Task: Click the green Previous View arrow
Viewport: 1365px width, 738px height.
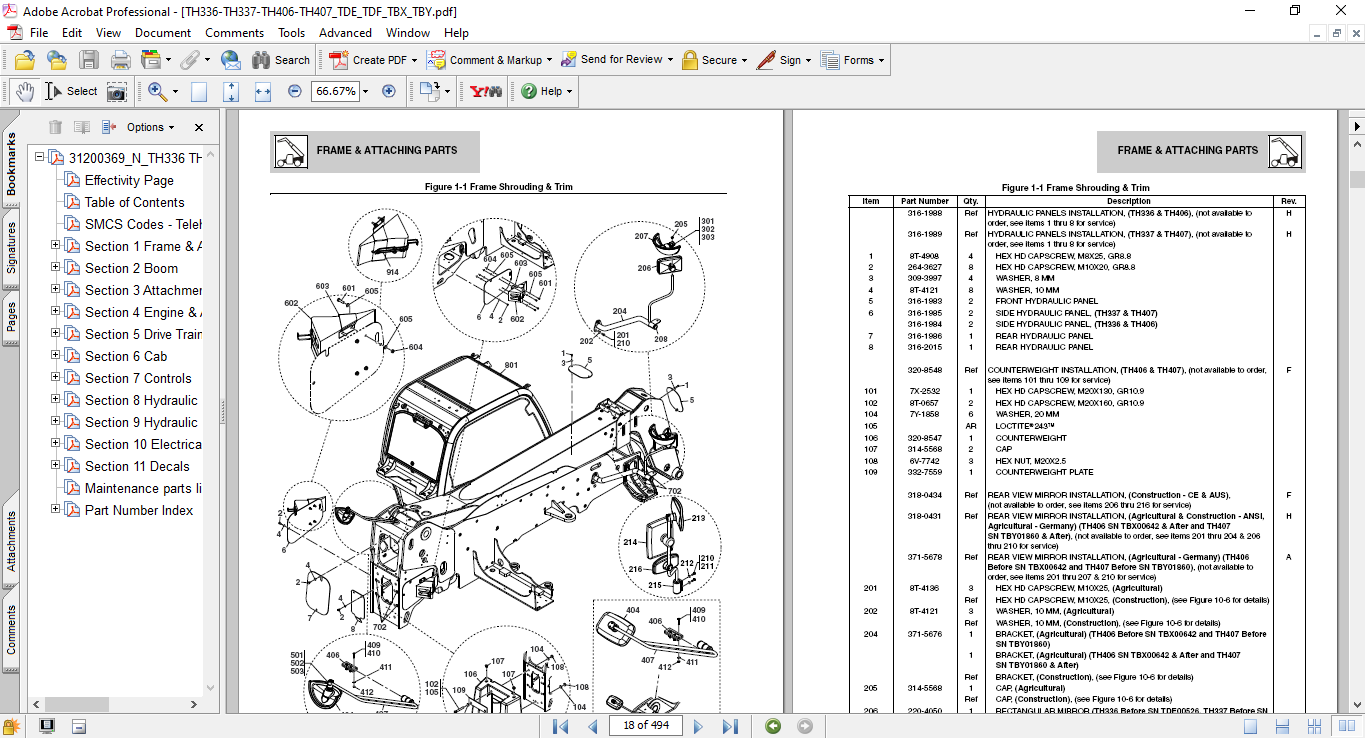Action: (773, 726)
